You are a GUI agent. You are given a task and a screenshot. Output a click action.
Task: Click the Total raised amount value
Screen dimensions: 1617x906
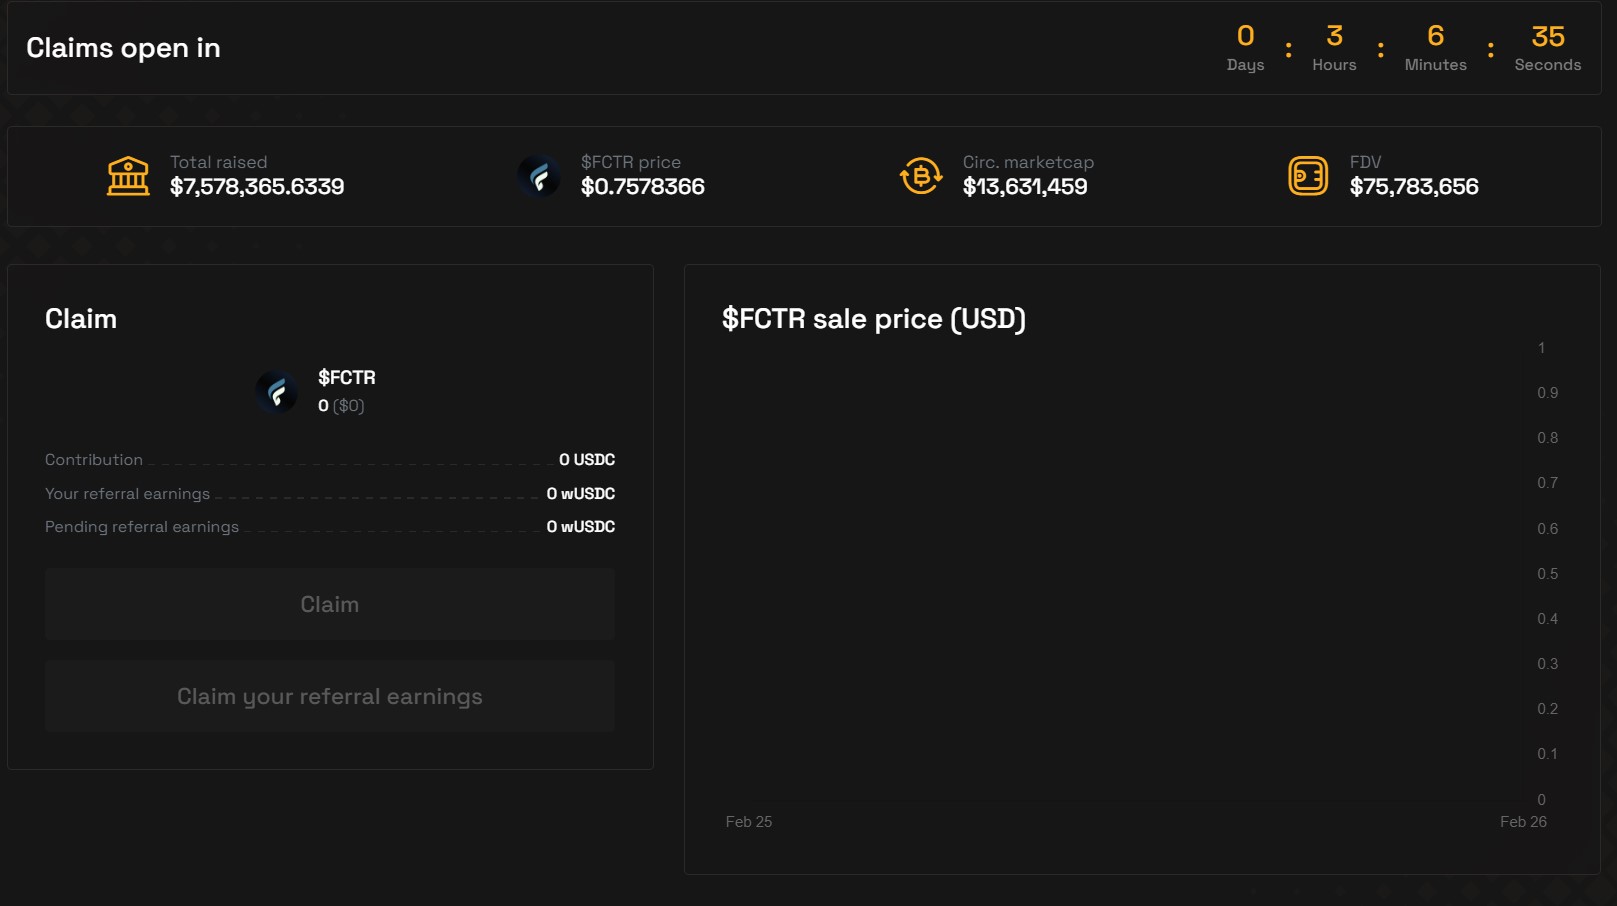257,187
